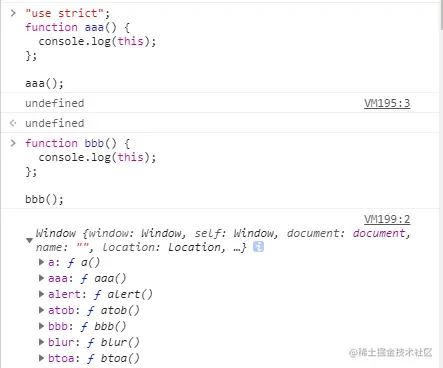
Task: Expand the 'bbb: ƒ bbb()' property
Action: point(41,326)
